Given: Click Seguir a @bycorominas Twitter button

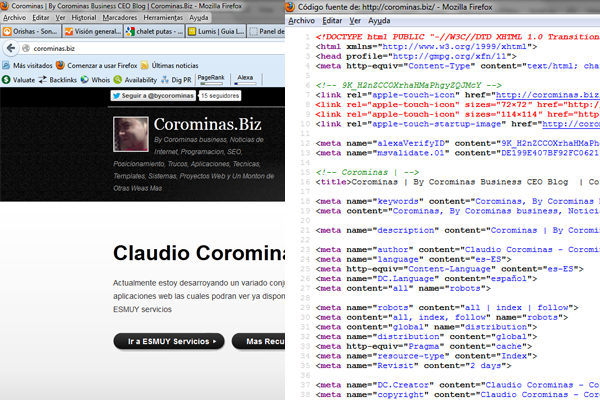Looking at the screenshot, I should [153, 96].
